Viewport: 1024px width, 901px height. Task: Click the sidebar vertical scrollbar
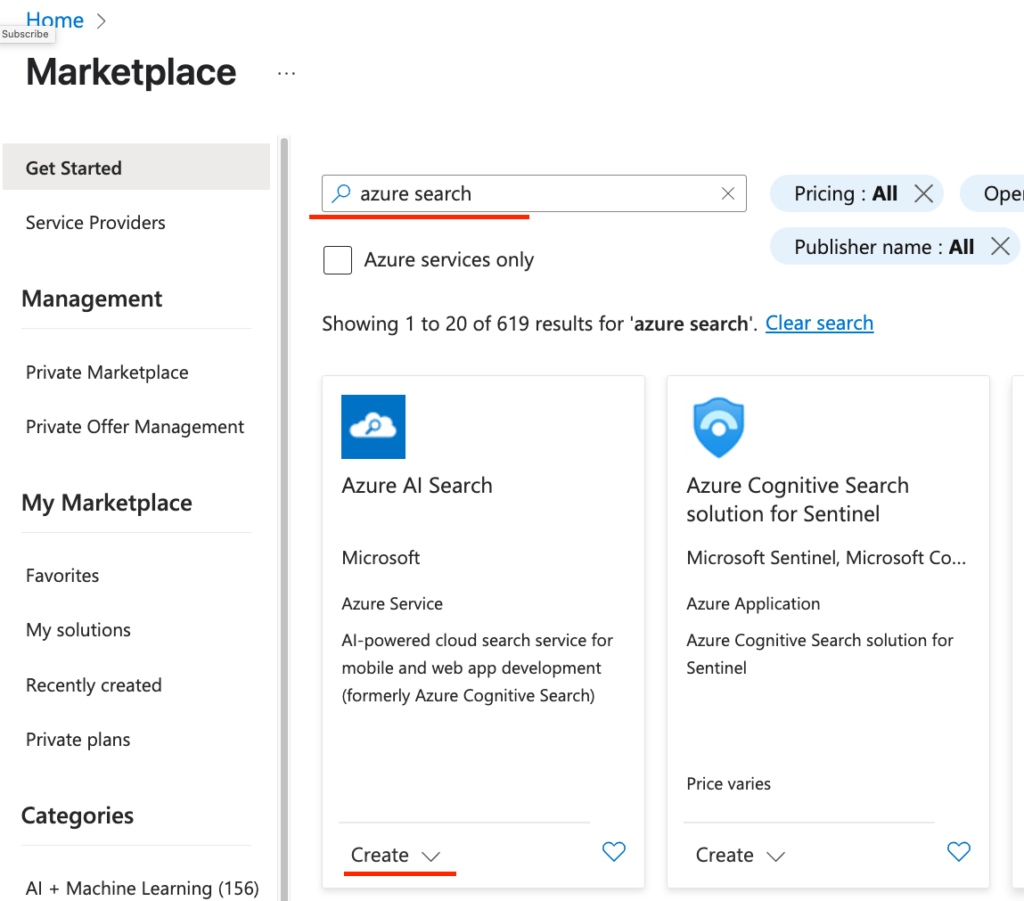click(284, 519)
